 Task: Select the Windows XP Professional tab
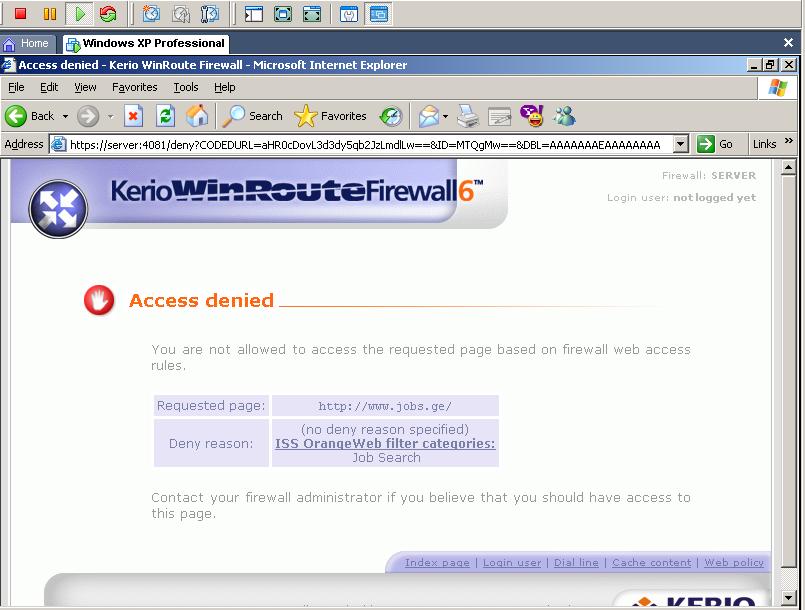click(146, 44)
